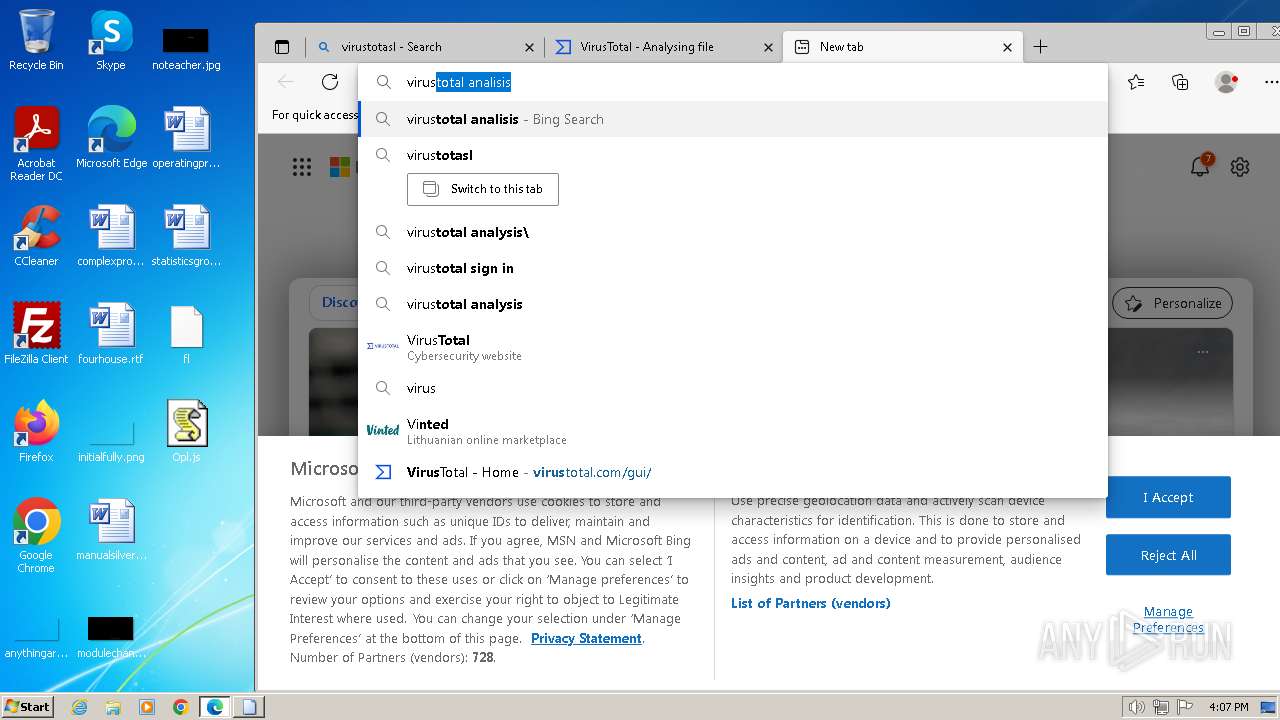Select suggestion virustotal analisis - Bing Search
This screenshot has width=1280, height=720.
[x=733, y=119]
